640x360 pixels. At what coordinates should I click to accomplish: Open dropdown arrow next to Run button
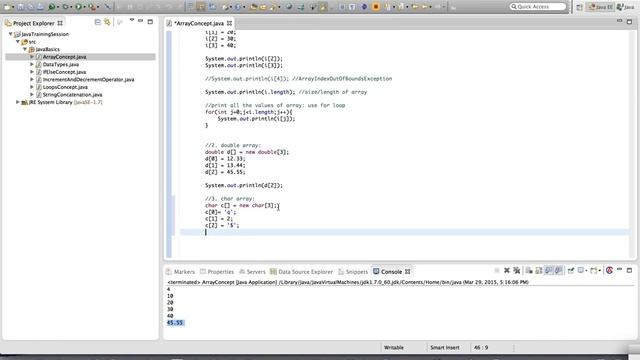(85, 7)
